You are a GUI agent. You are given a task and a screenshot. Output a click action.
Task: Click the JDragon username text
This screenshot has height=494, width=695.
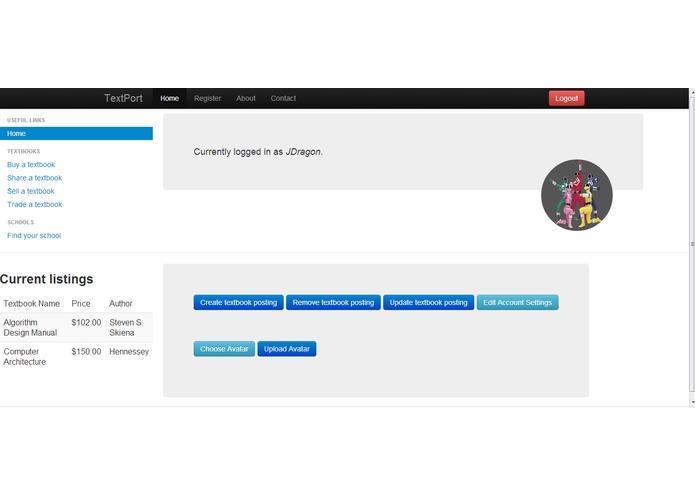click(304, 152)
